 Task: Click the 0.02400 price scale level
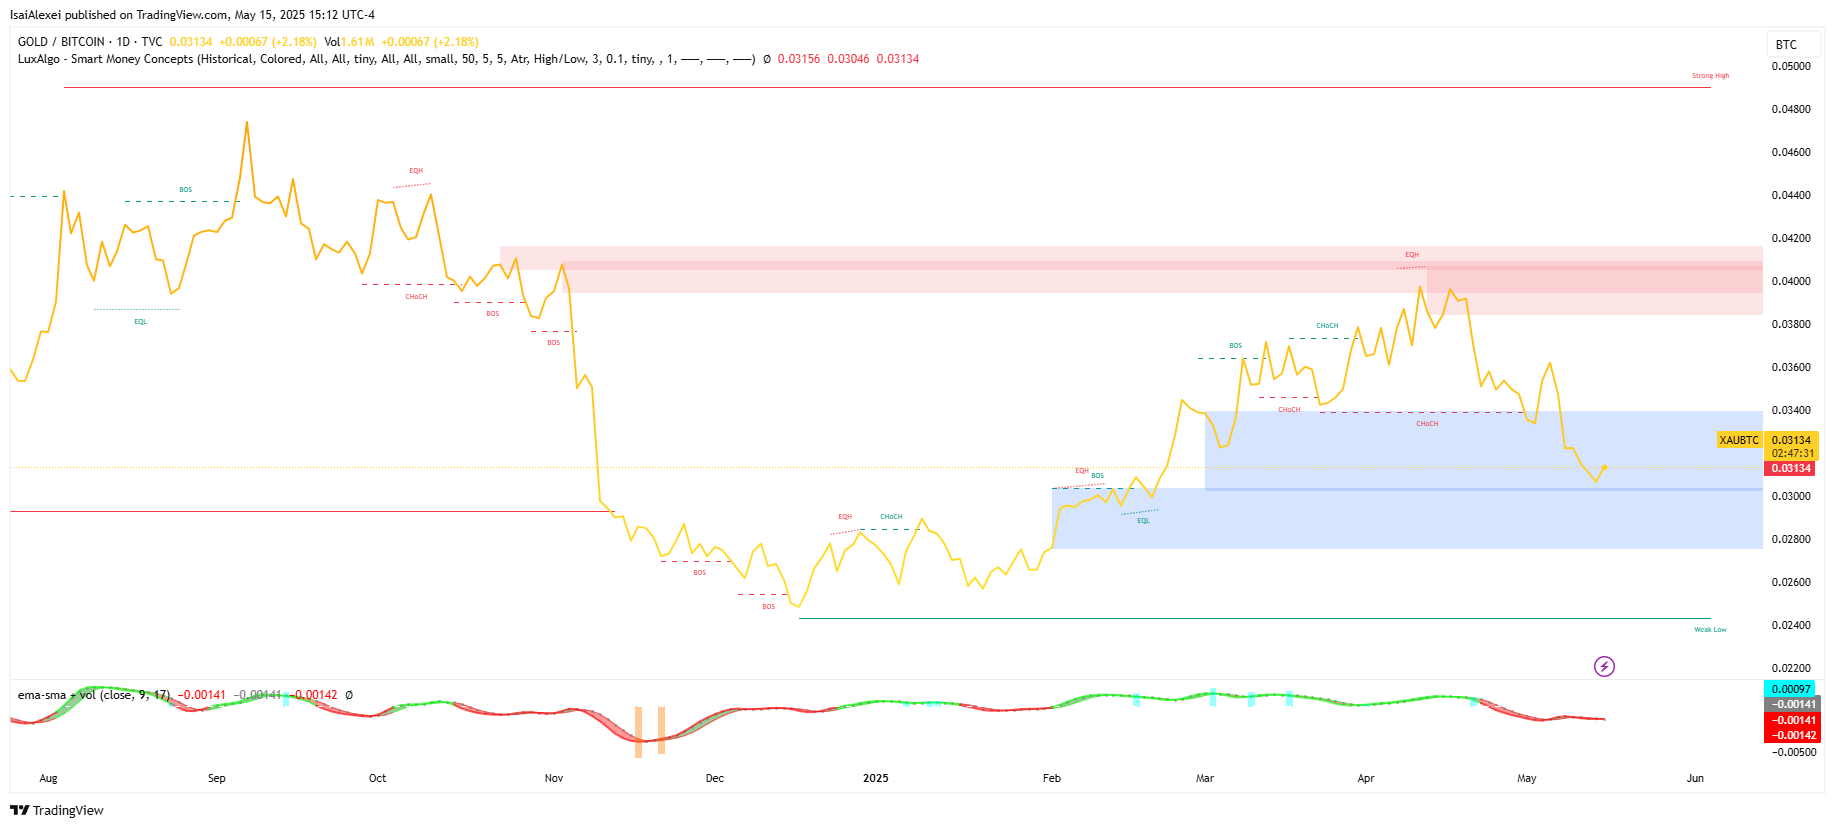[x=1791, y=626]
